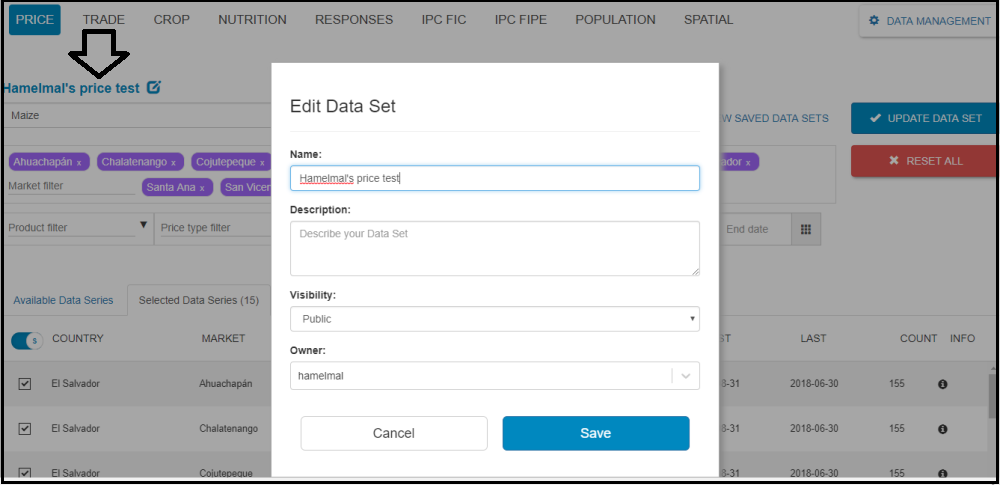This screenshot has width=1000, height=485.
Task: Click the red RESET ALL button
Action: pyautogui.click(x=923, y=161)
